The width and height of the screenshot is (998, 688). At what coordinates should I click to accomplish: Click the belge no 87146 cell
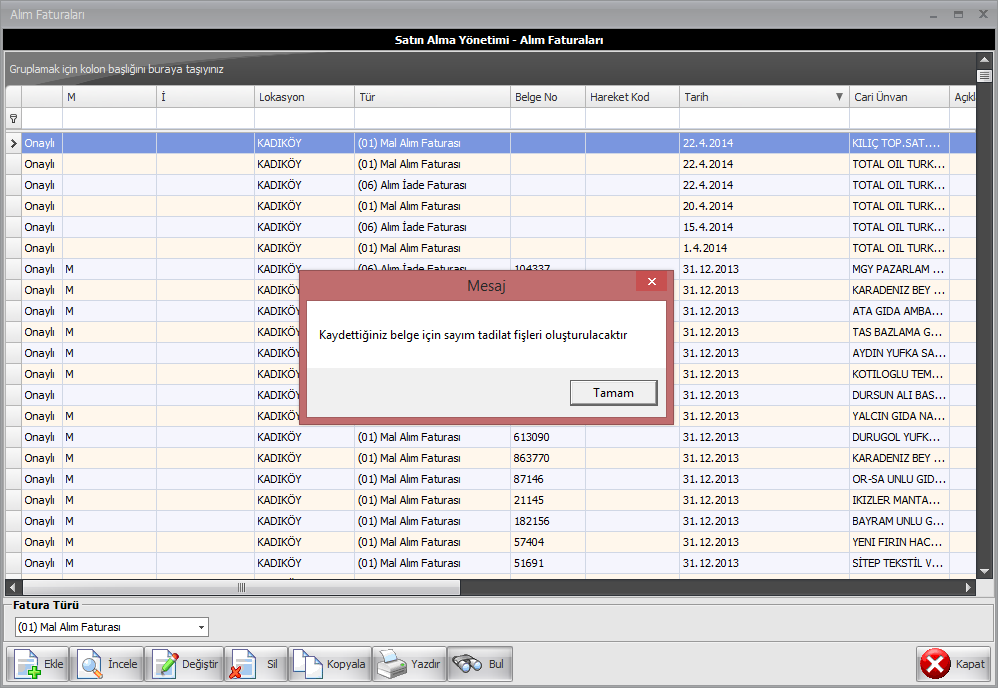pyautogui.click(x=547, y=479)
